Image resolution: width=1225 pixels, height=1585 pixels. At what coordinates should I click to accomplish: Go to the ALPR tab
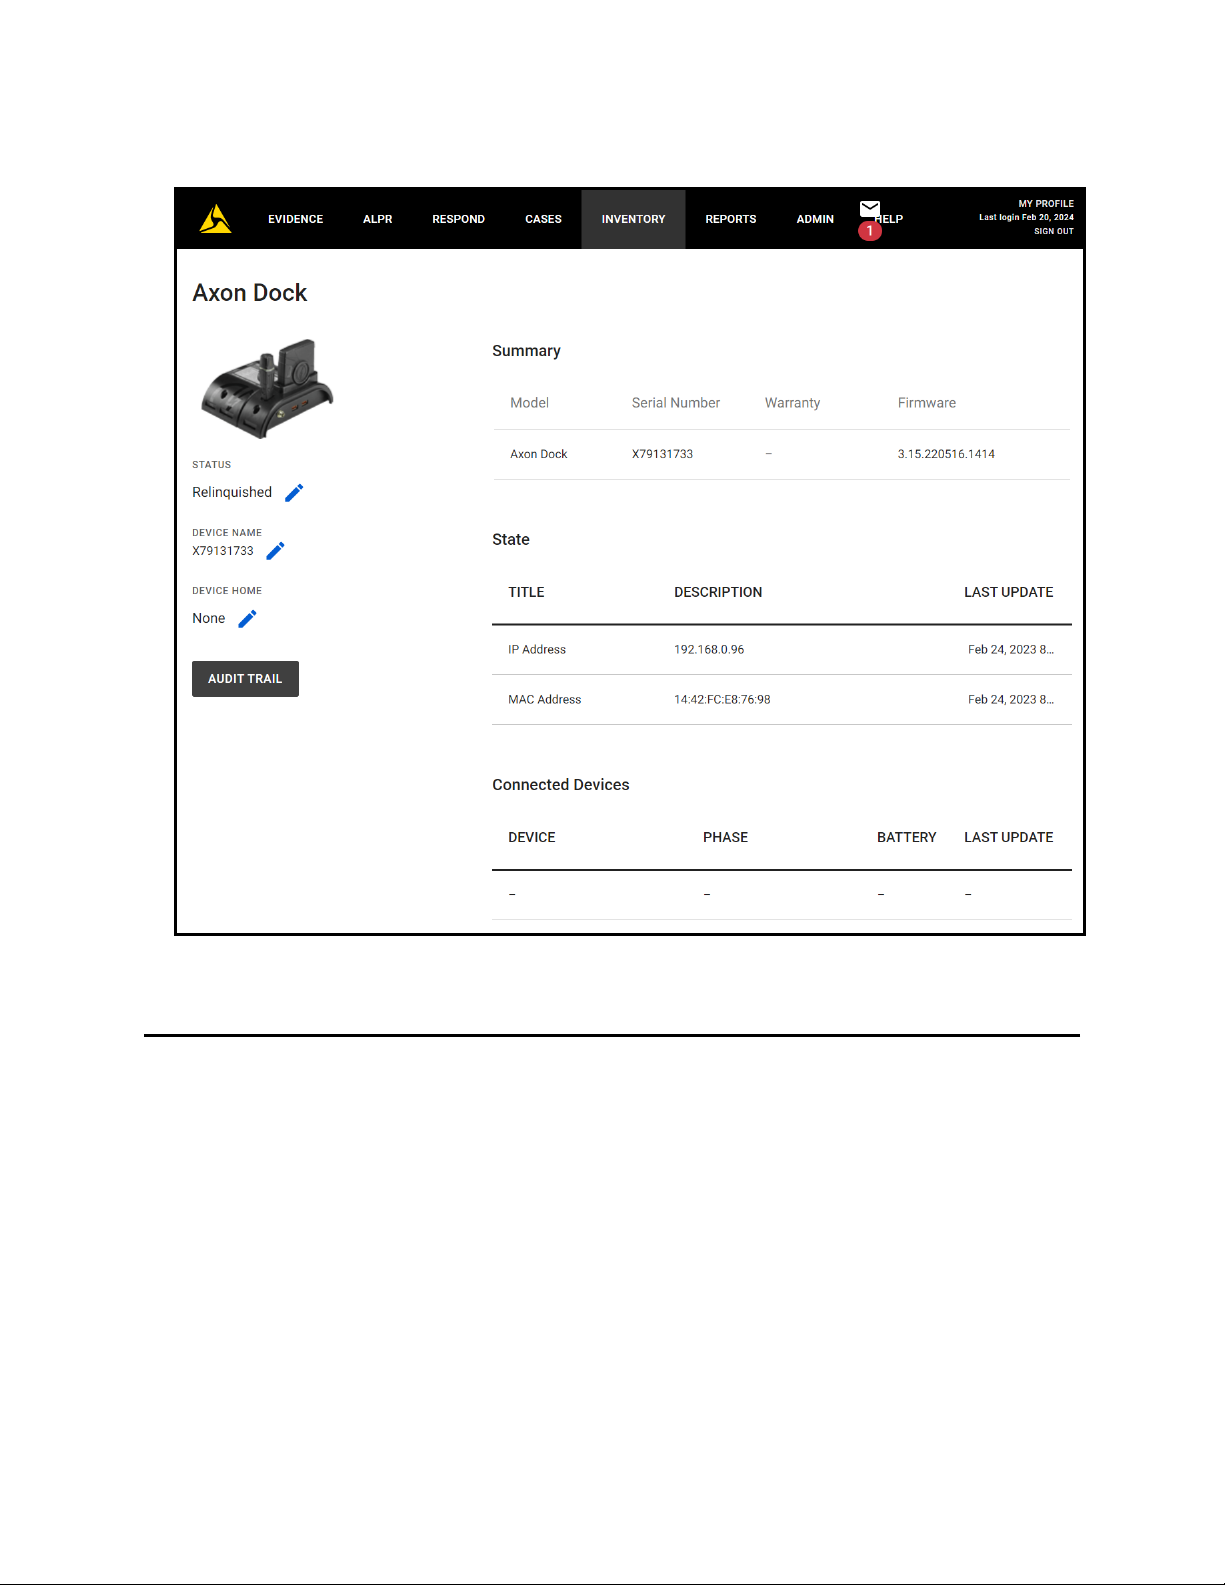pos(377,219)
